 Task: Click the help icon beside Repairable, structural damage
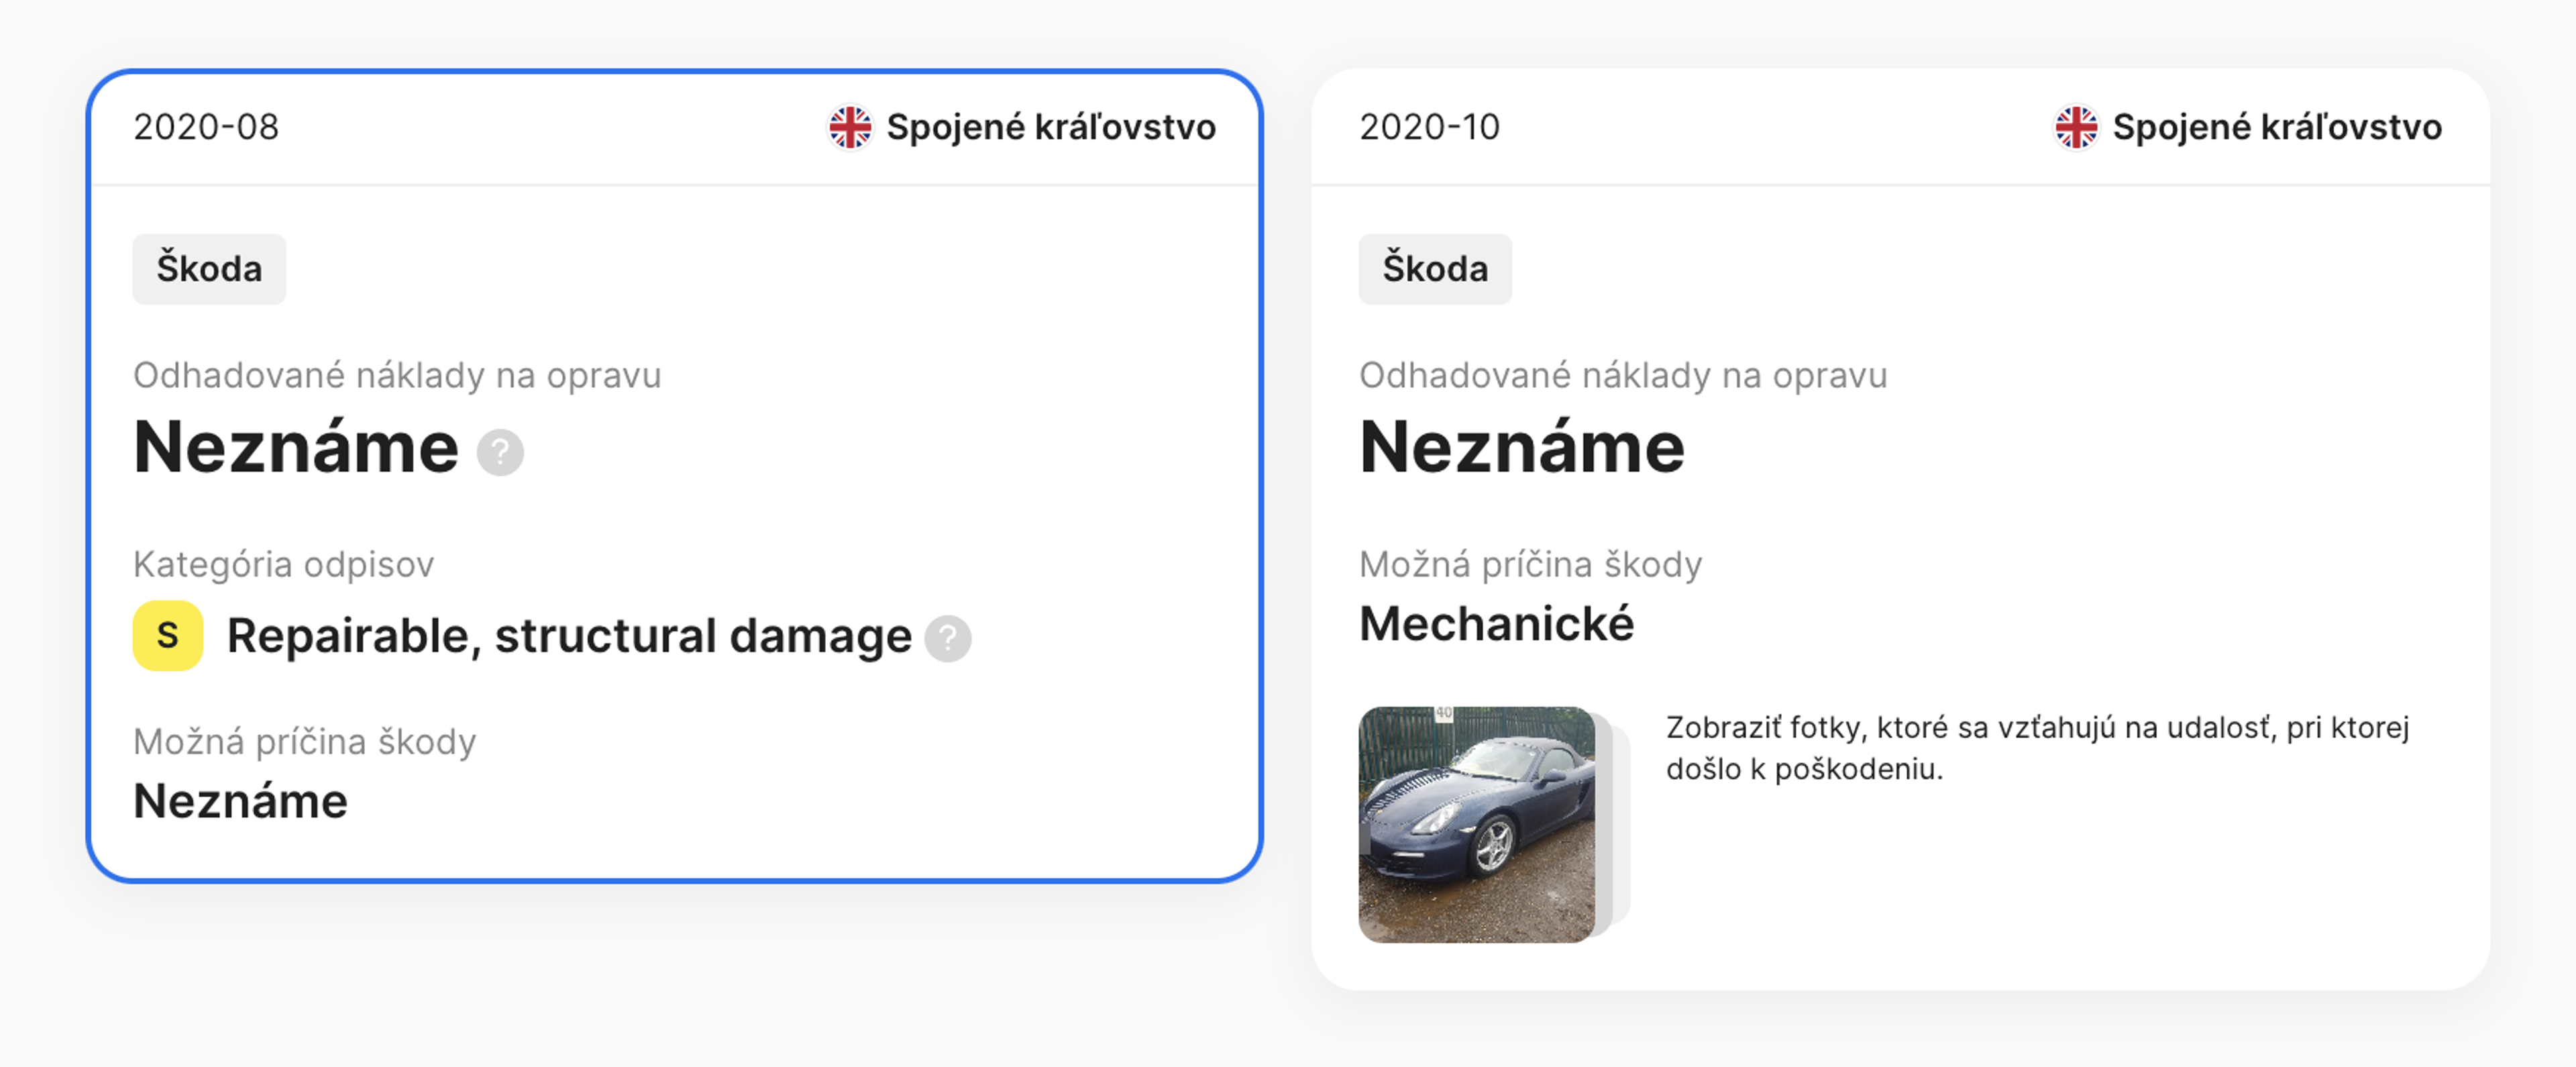[x=948, y=637]
